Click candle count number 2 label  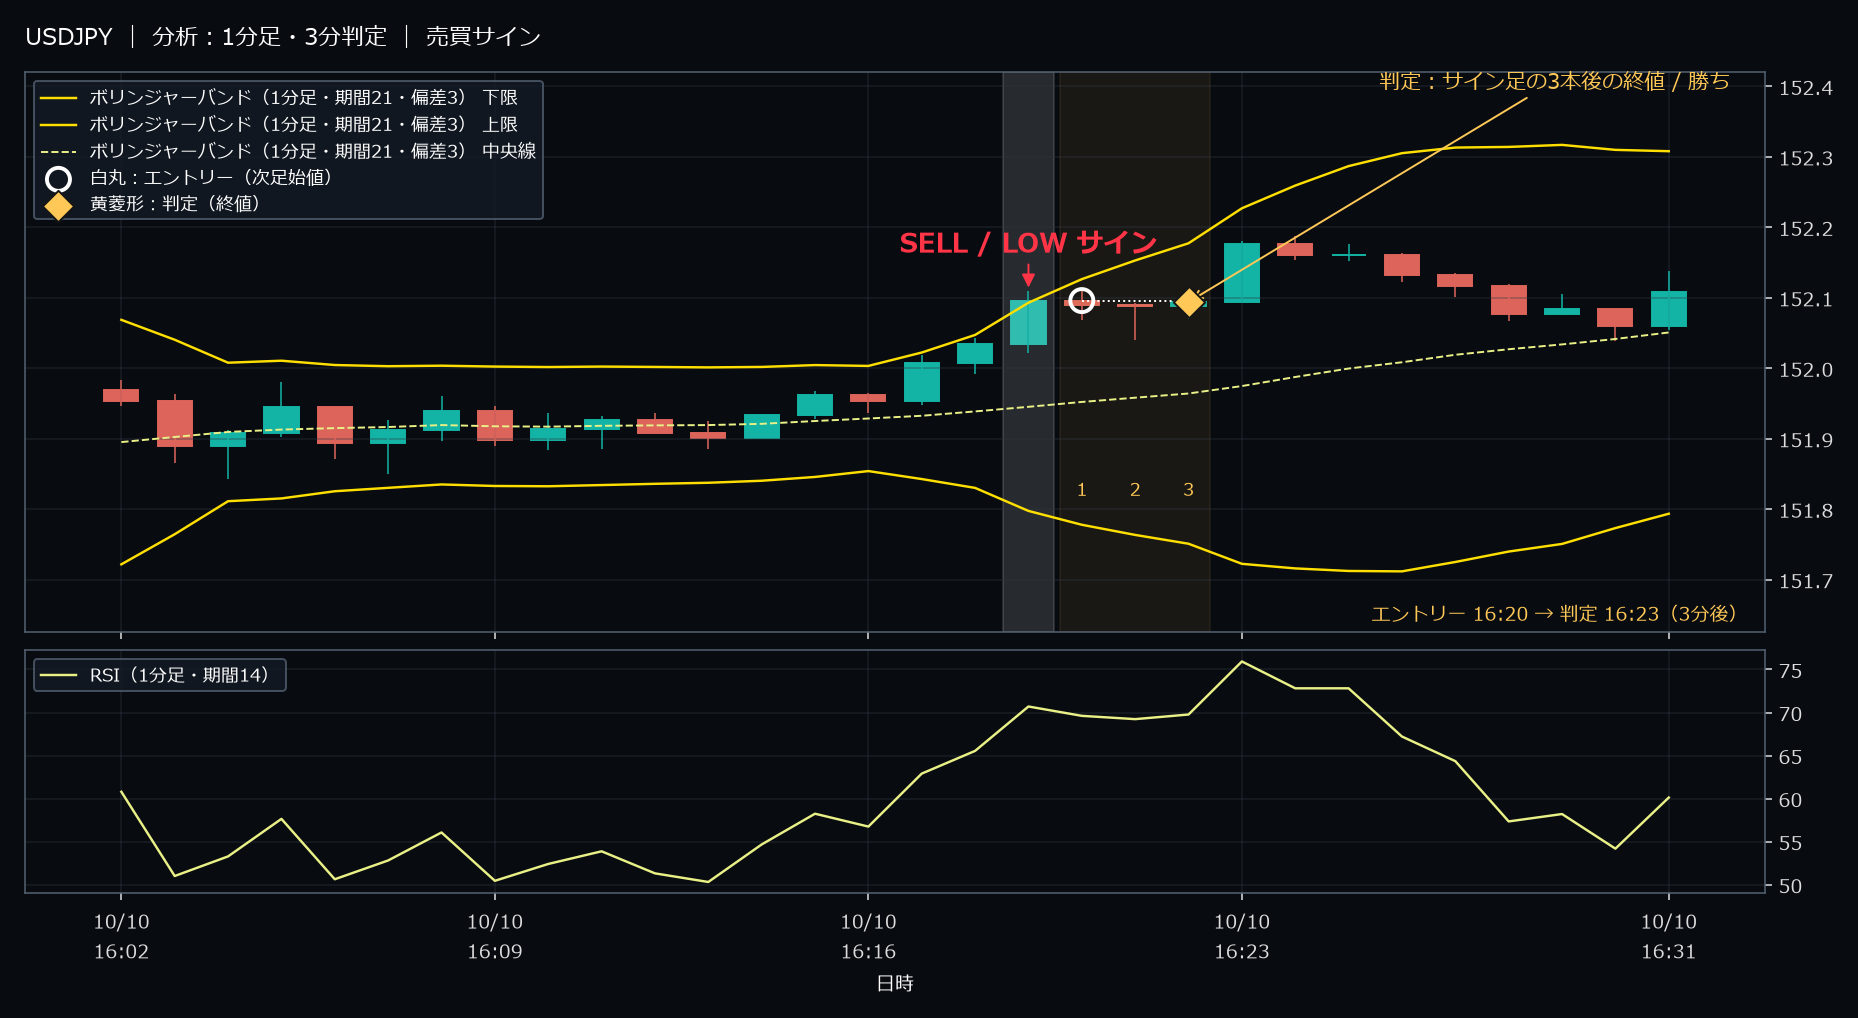[1135, 489]
